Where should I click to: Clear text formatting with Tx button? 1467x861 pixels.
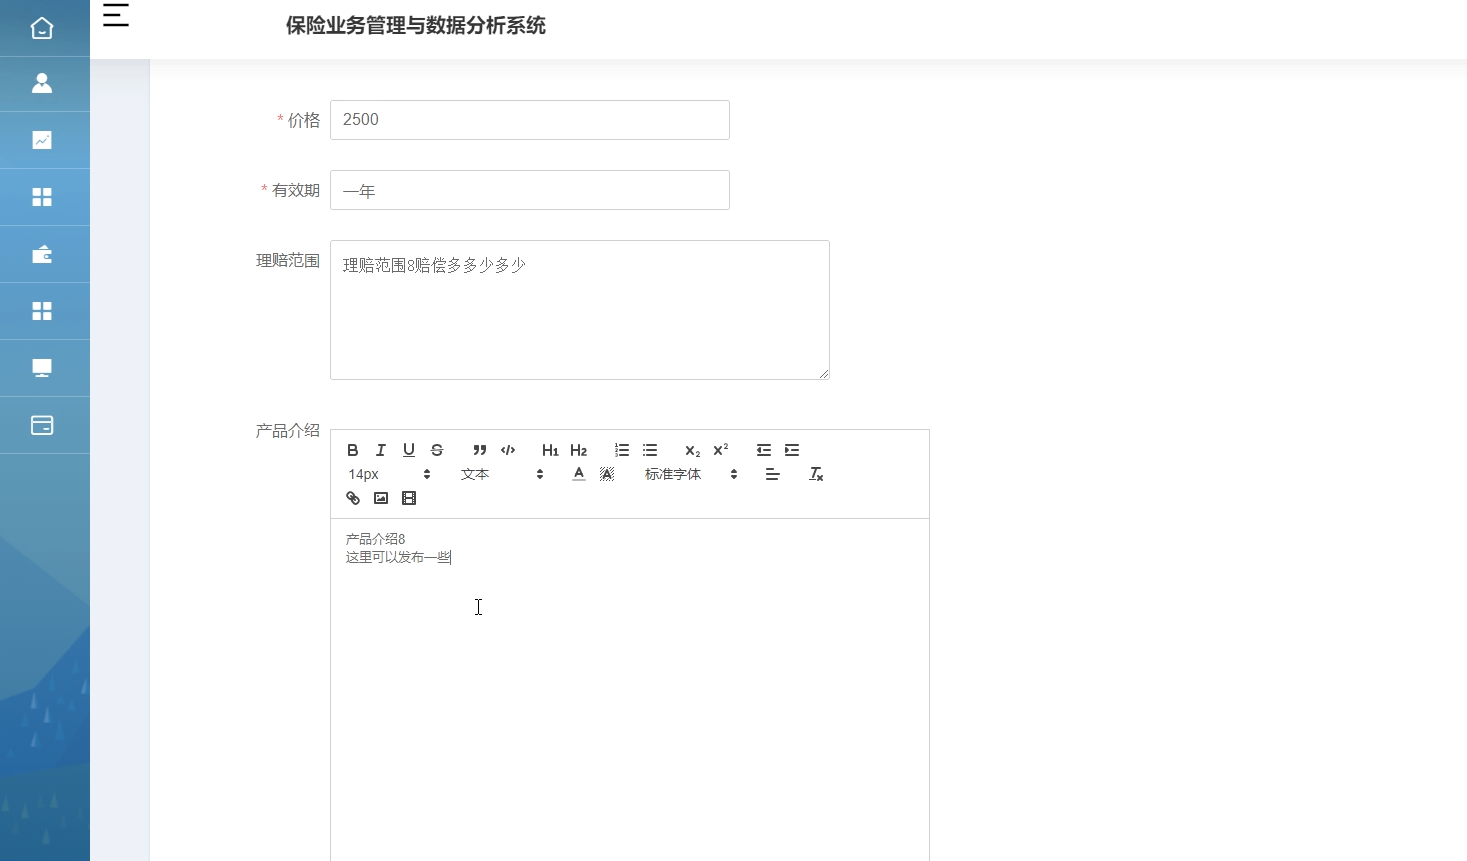[x=815, y=474]
